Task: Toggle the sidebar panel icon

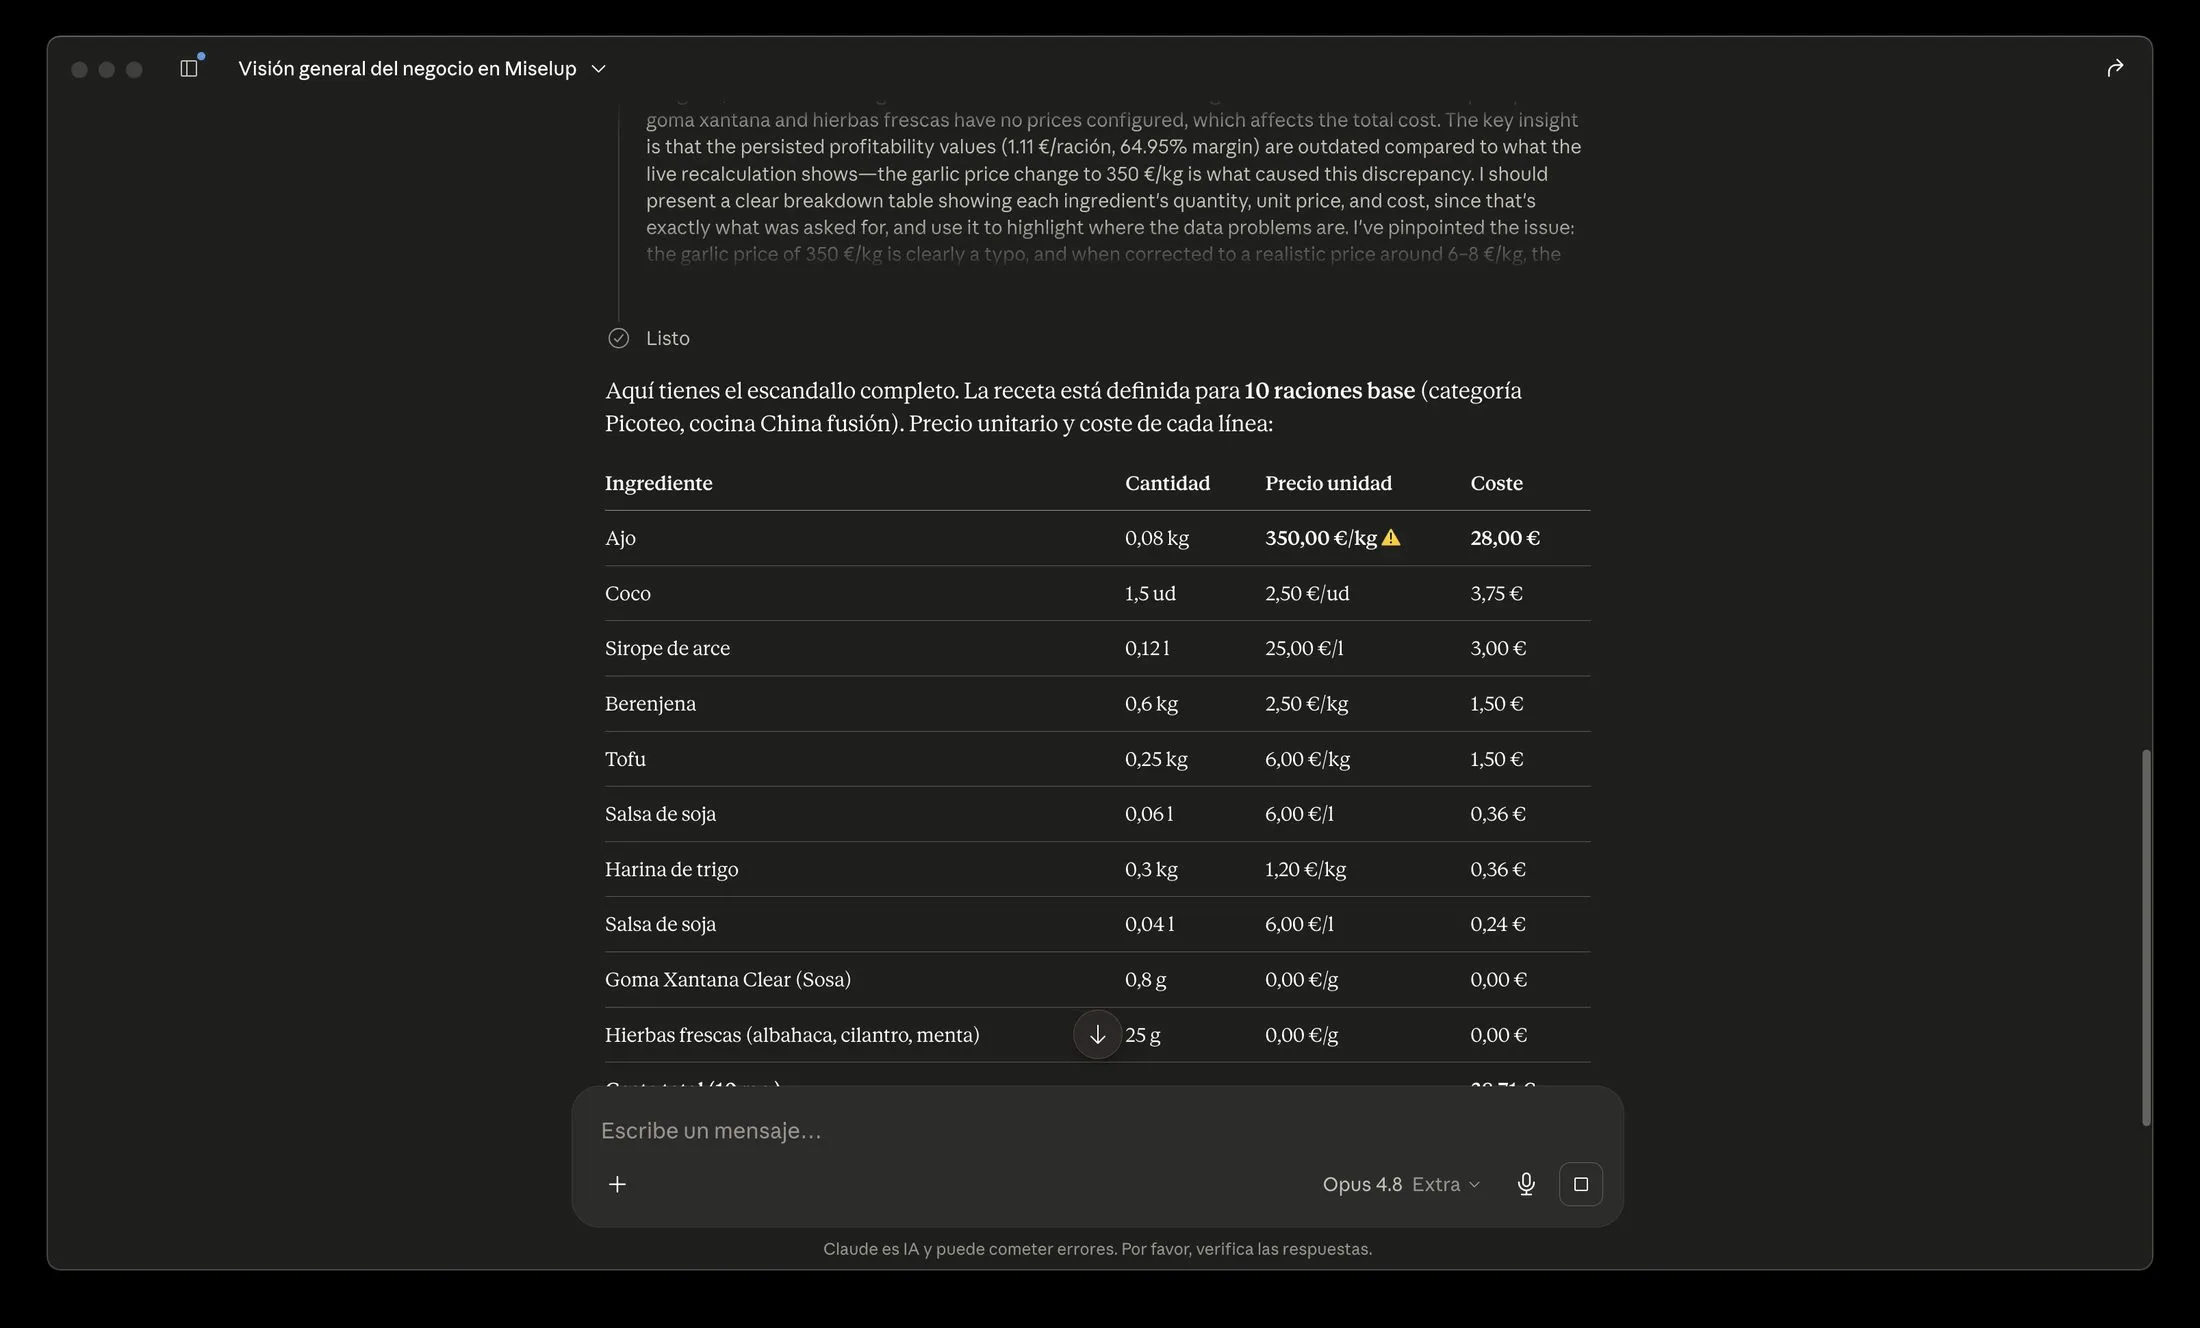Action: click(x=189, y=68)
